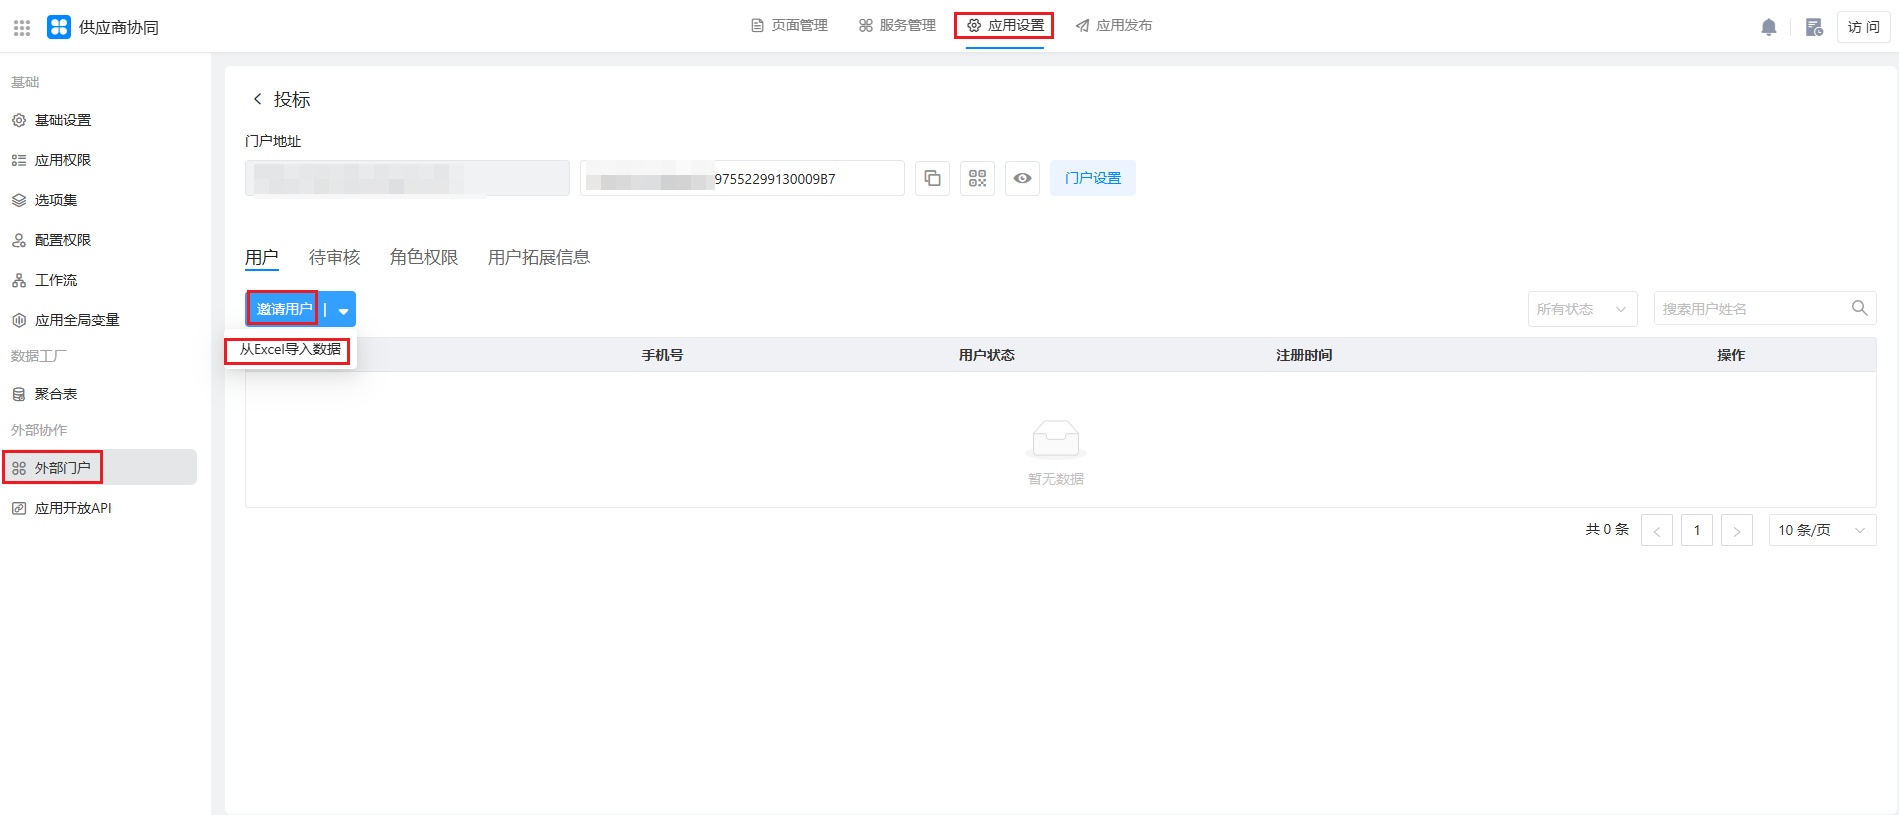This screenshot has height=815, width=1899.
Task: Open the app launcher grid icon
Action: pyautogui.click(x=22, y=27)
